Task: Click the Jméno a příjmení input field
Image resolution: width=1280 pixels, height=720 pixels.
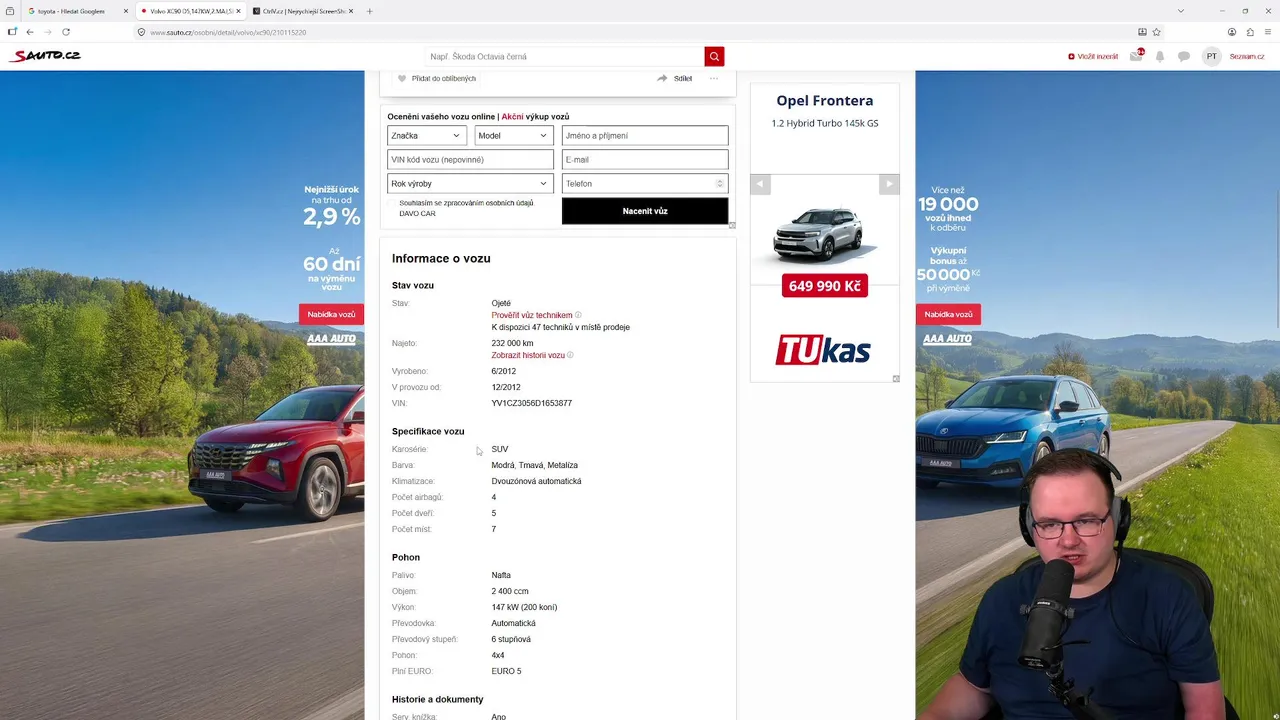Action: (645, 136)
